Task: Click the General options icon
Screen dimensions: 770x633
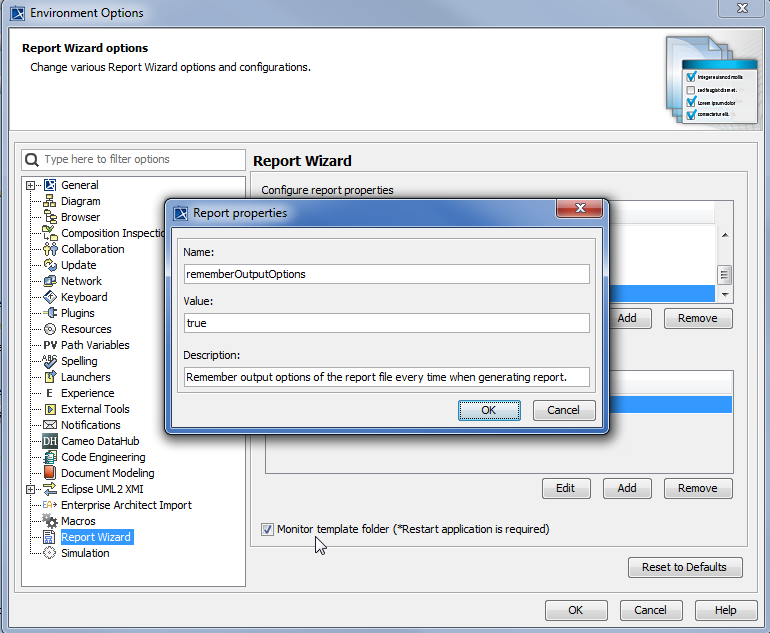Action: tap(50, 185)
